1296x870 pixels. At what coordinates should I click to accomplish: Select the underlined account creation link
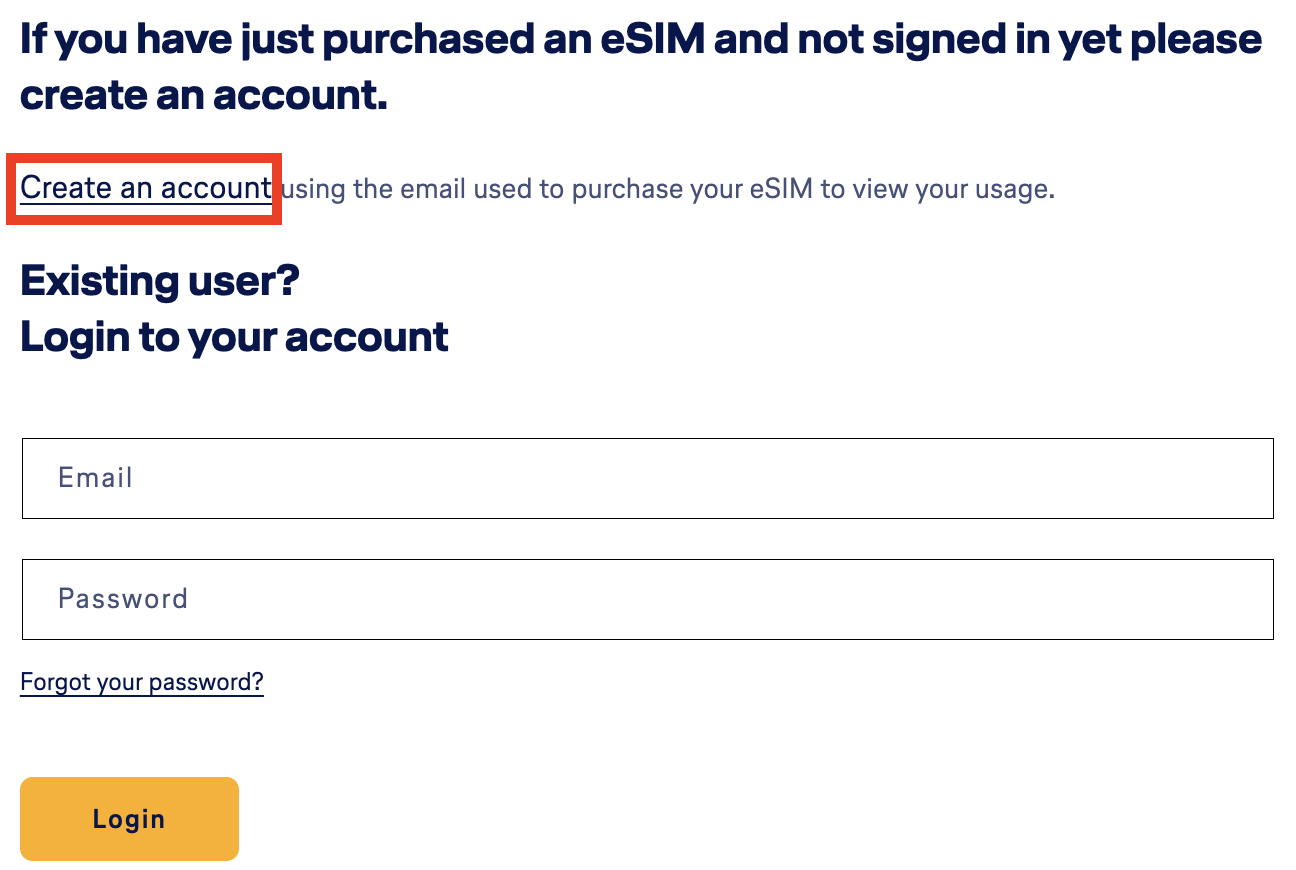click(x=145, y=188)
